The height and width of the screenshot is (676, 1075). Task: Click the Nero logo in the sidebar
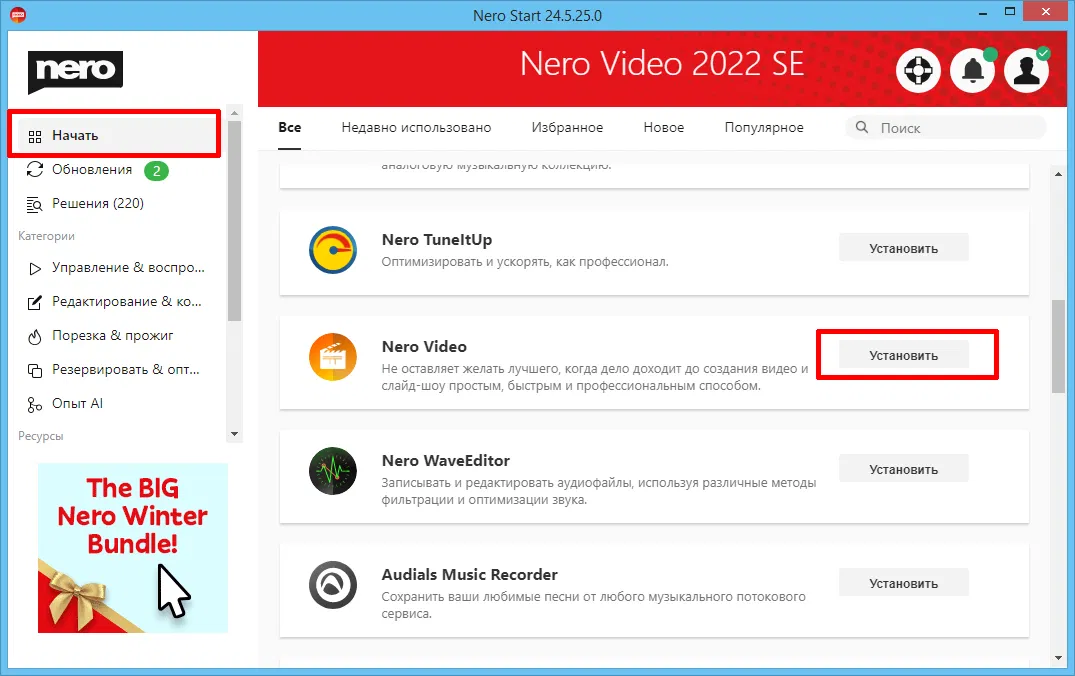coord(75,71)
